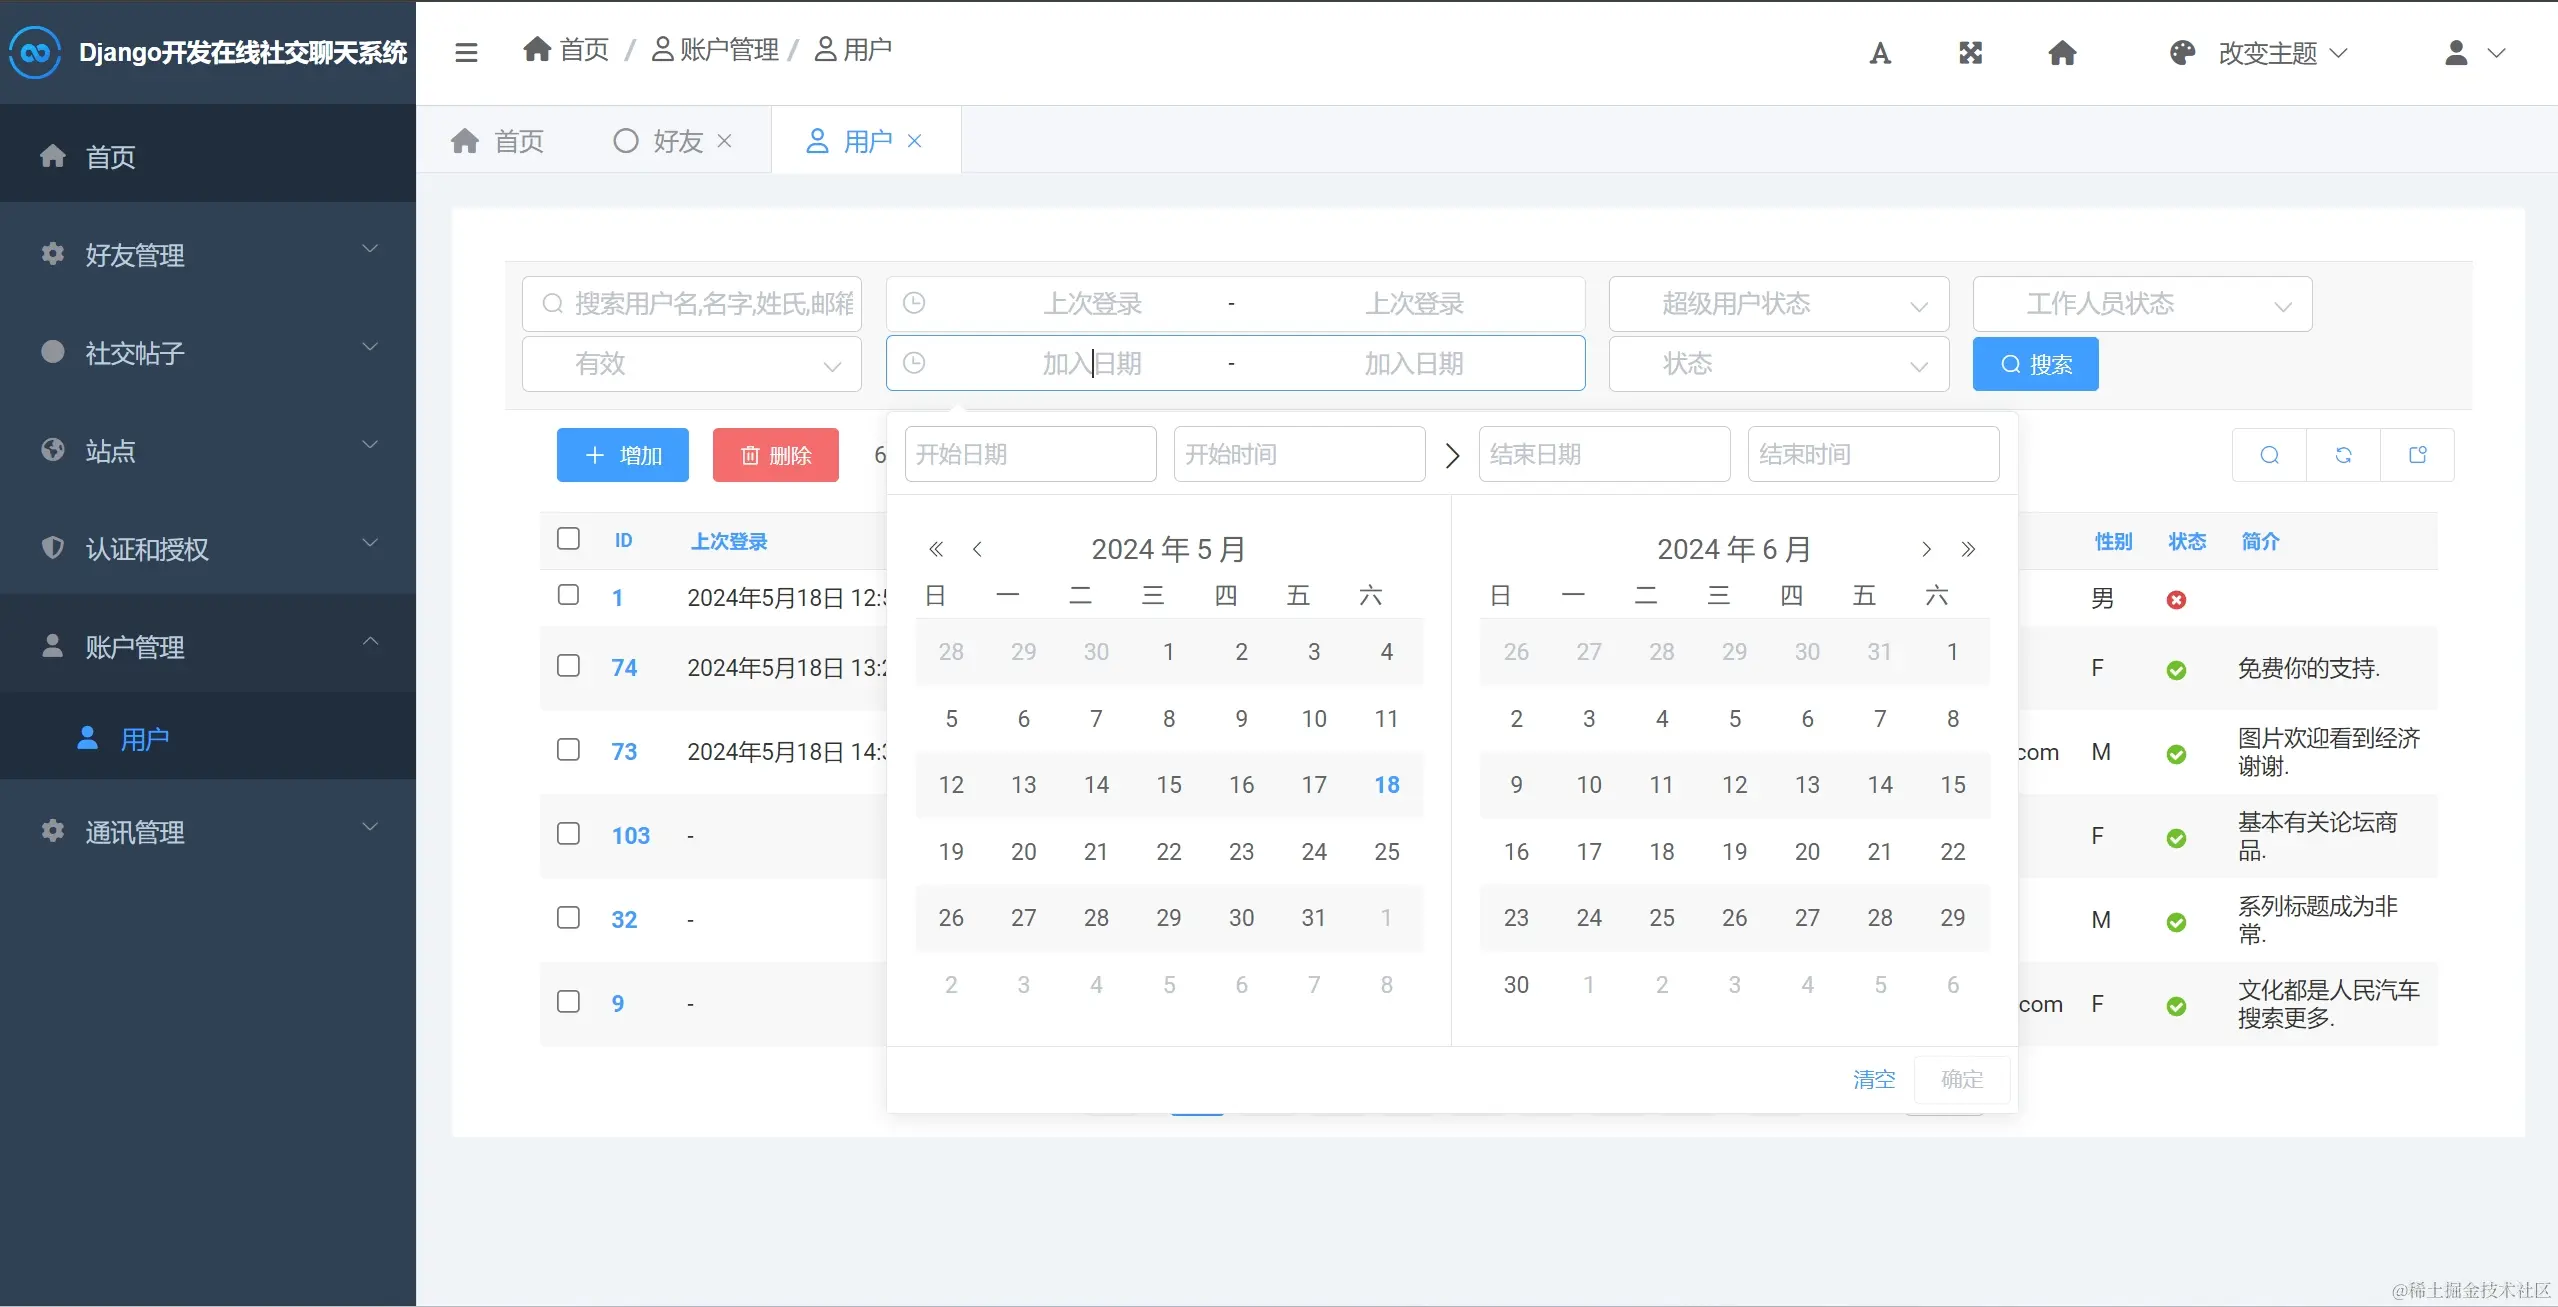Toggle fullscreen with the expand icon
The width and height of the screenshot is (2558, 1307).
click(x=1970, y=53)
